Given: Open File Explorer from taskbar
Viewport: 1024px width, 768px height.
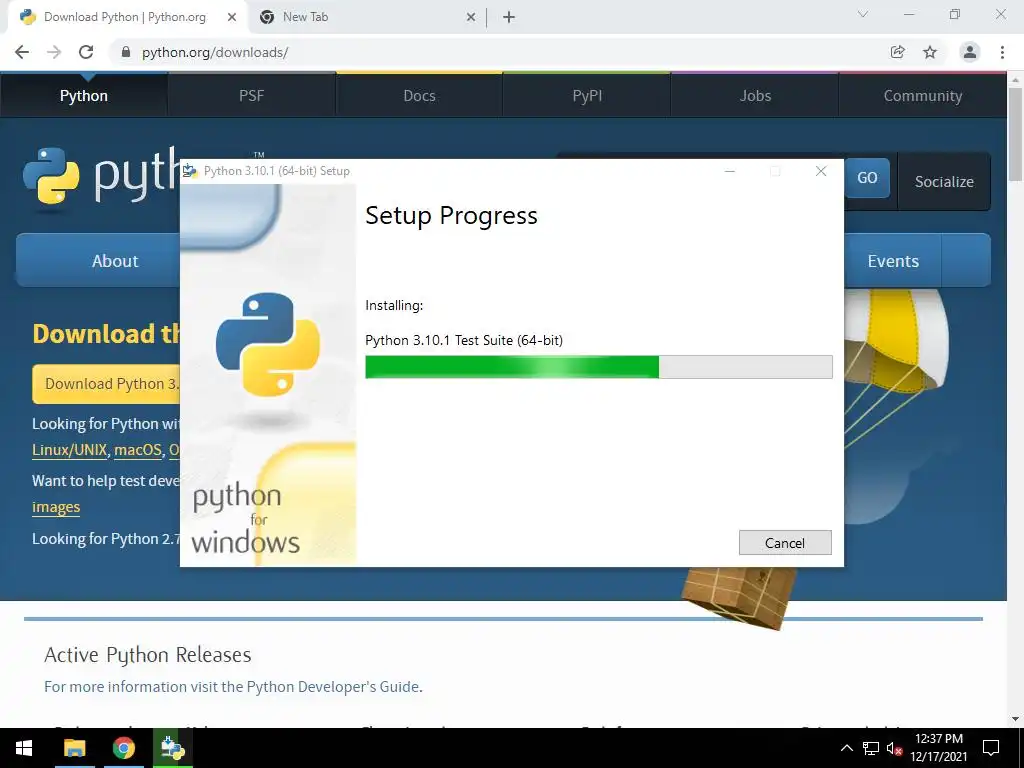Looking at the screenshot, I should click(x=74, y=748).
